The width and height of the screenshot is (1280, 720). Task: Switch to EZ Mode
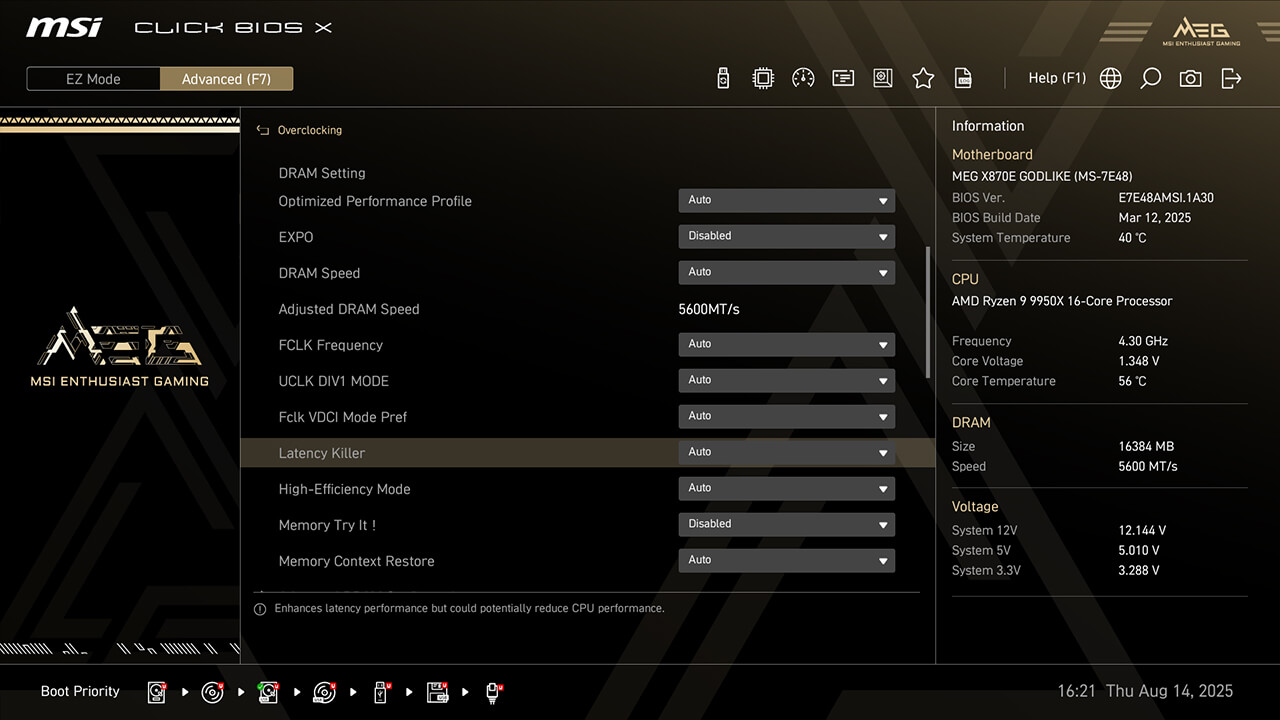pyautogui.click(x=93, y=79)
